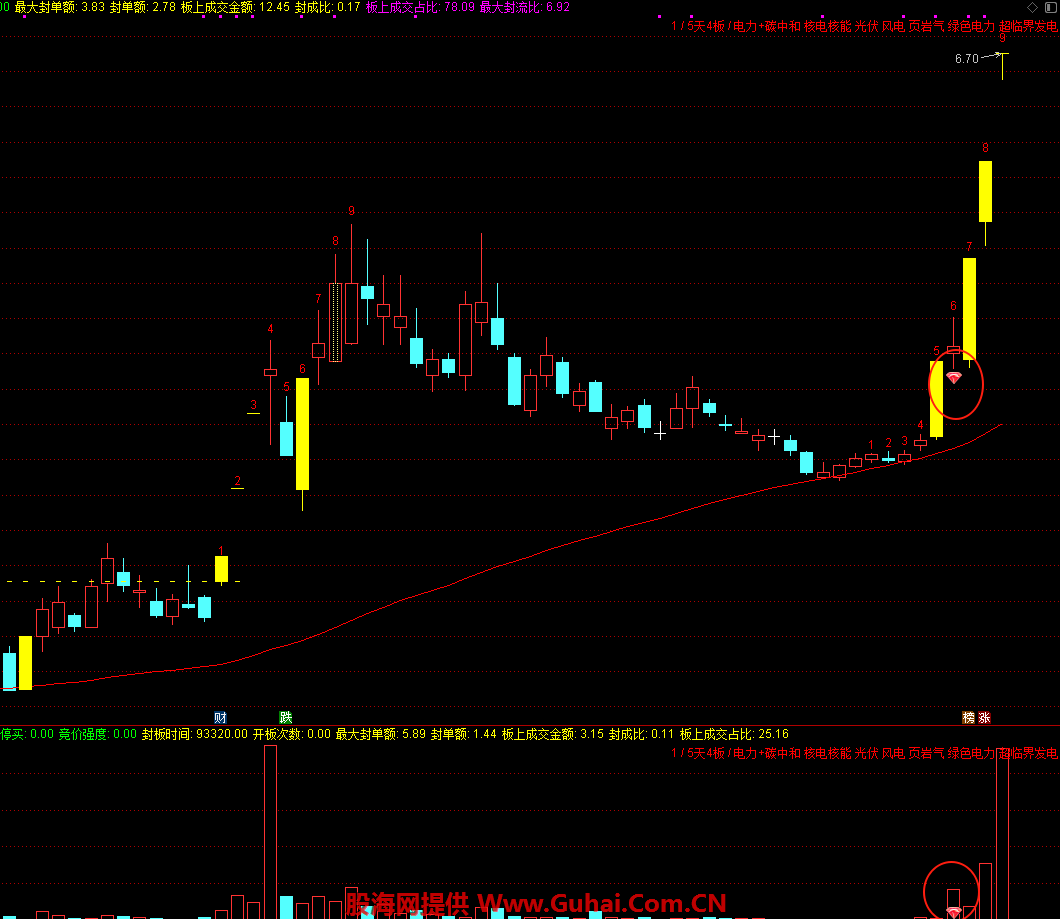
Task: Toggle the side panel layout icon
Action: coord(1051,7)
